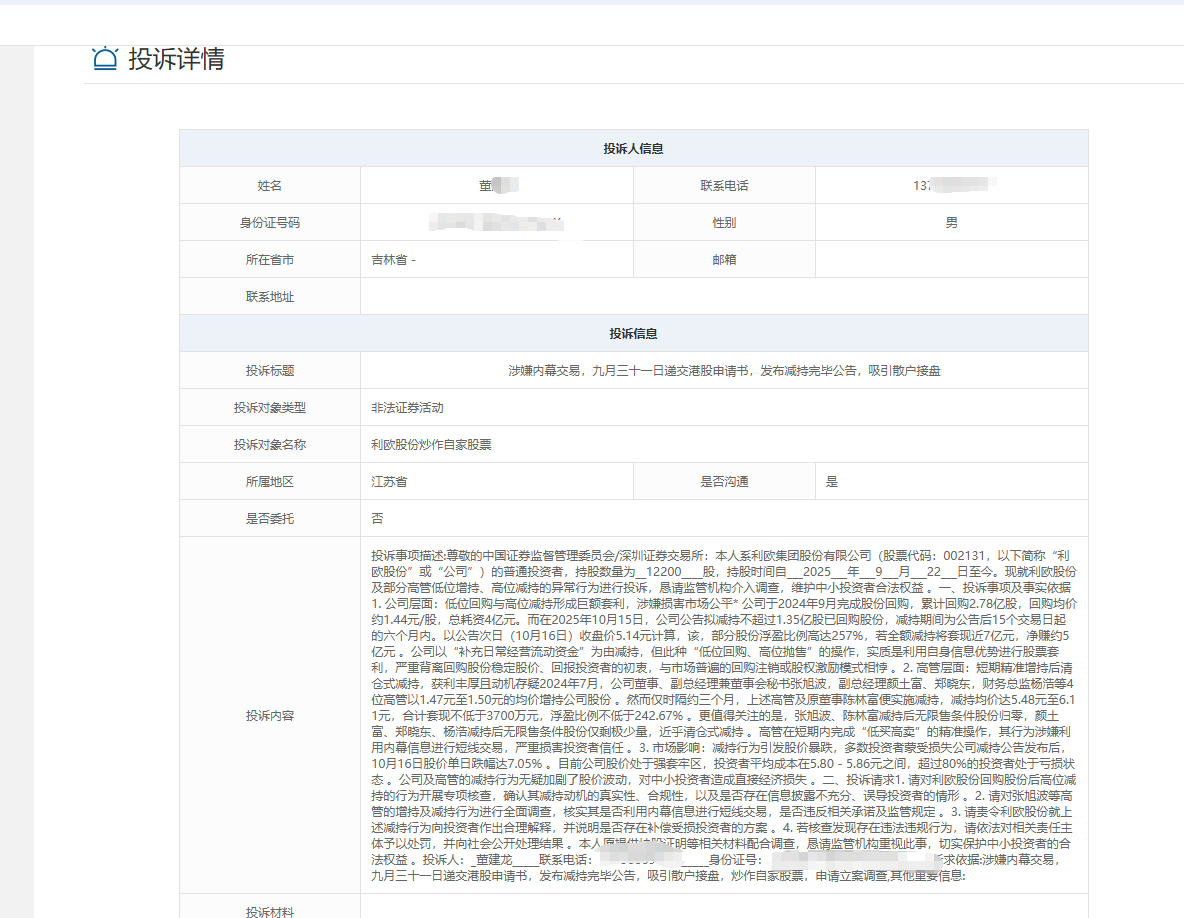Click the gender value 男

point(951,223)
